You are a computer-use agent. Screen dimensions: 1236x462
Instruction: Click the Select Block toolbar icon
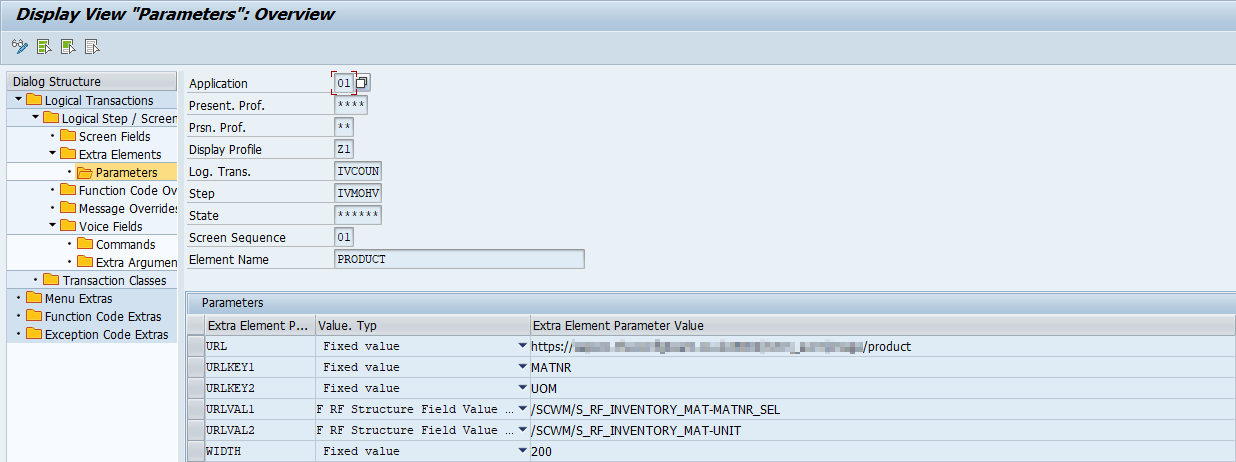click(67, 46)
